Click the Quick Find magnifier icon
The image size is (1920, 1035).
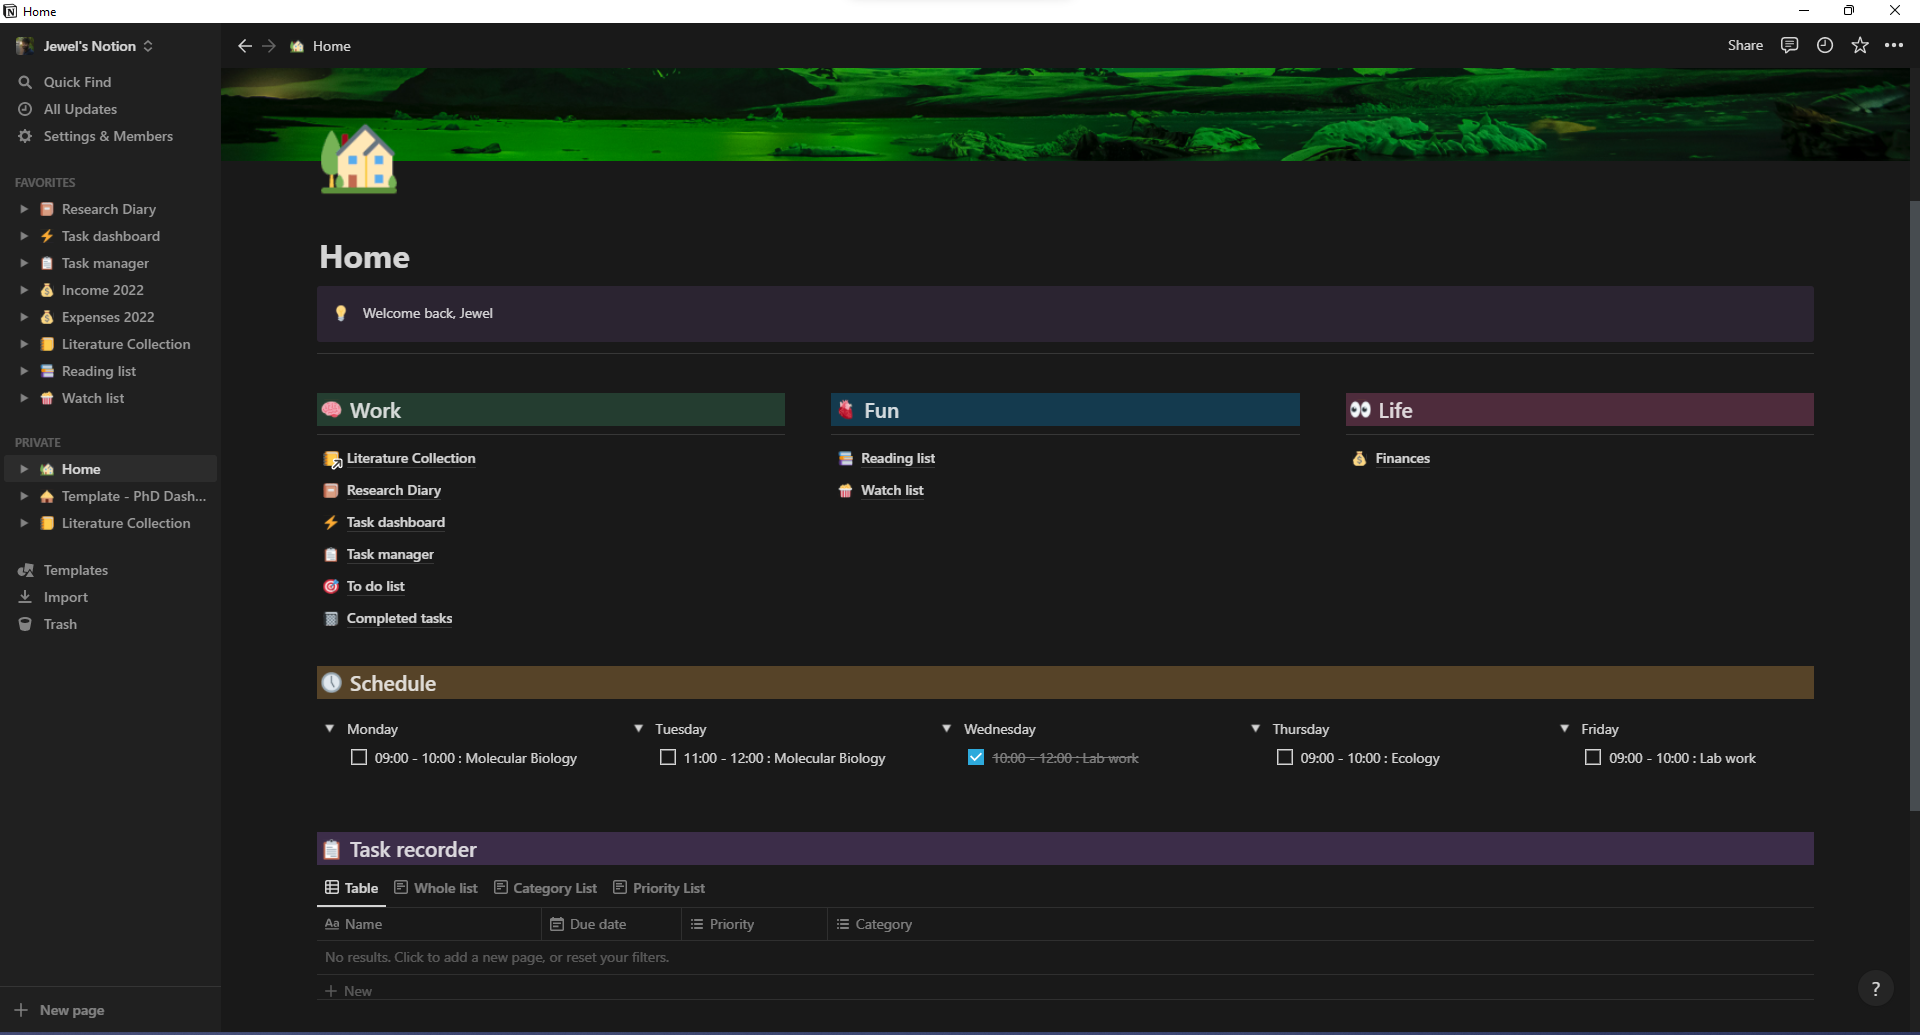point(25,82)
